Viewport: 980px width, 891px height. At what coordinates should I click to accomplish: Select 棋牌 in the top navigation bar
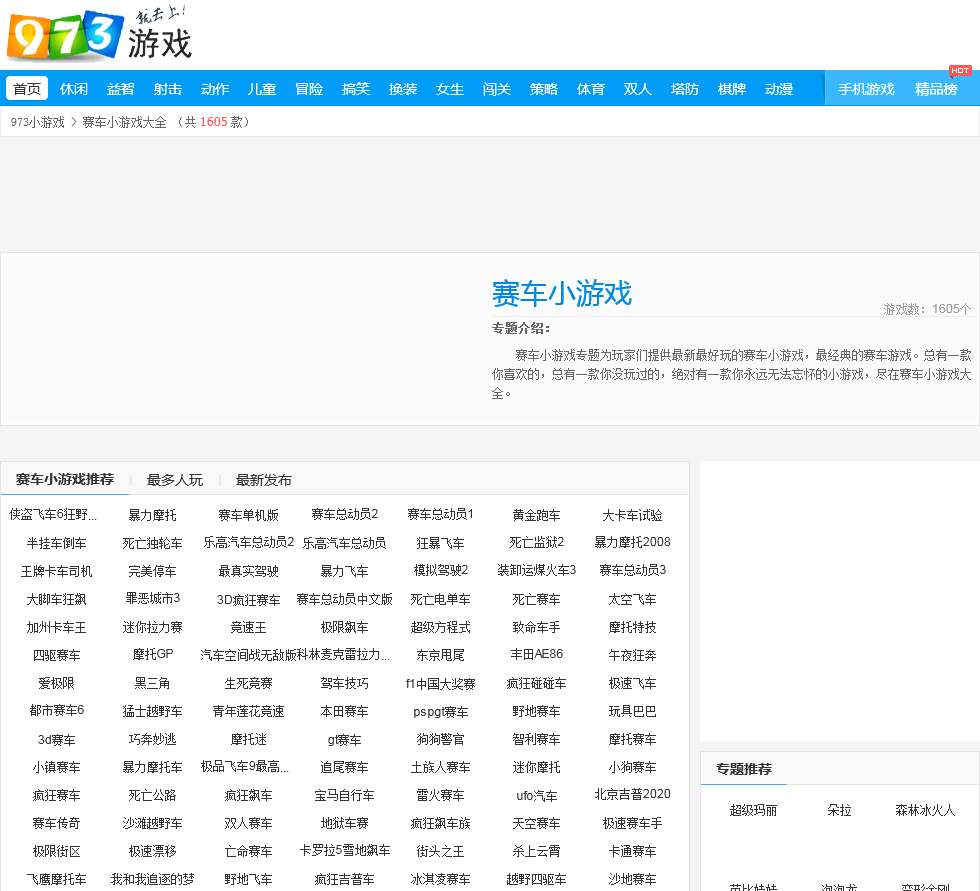click(x=731, y=89)
